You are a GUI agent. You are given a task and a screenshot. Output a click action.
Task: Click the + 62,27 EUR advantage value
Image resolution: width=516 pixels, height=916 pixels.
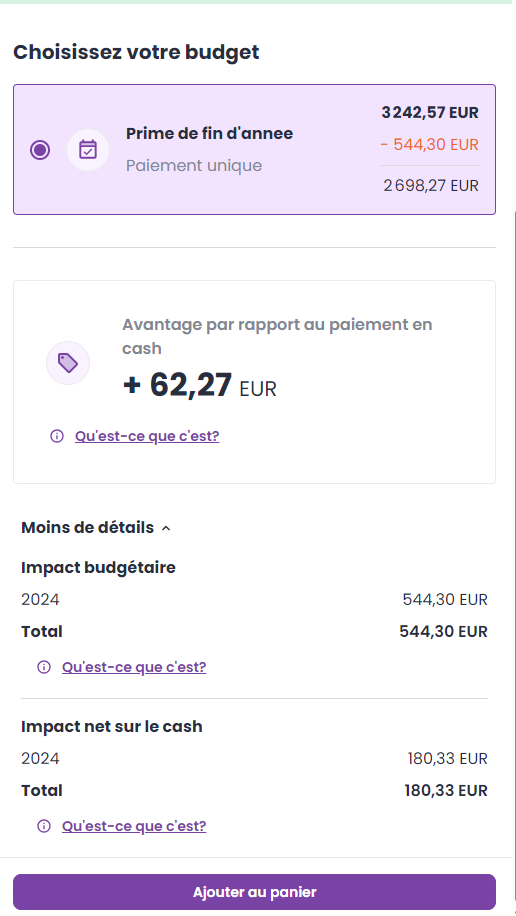(199, 386)
